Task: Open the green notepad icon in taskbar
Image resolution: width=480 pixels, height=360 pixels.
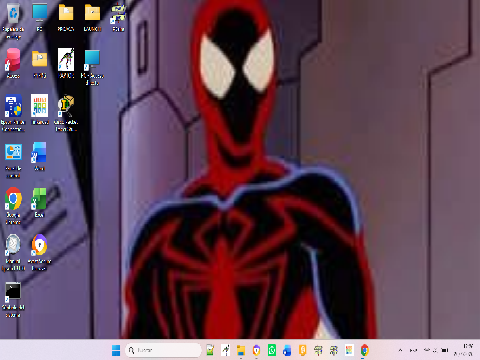Action: (210, 350)
